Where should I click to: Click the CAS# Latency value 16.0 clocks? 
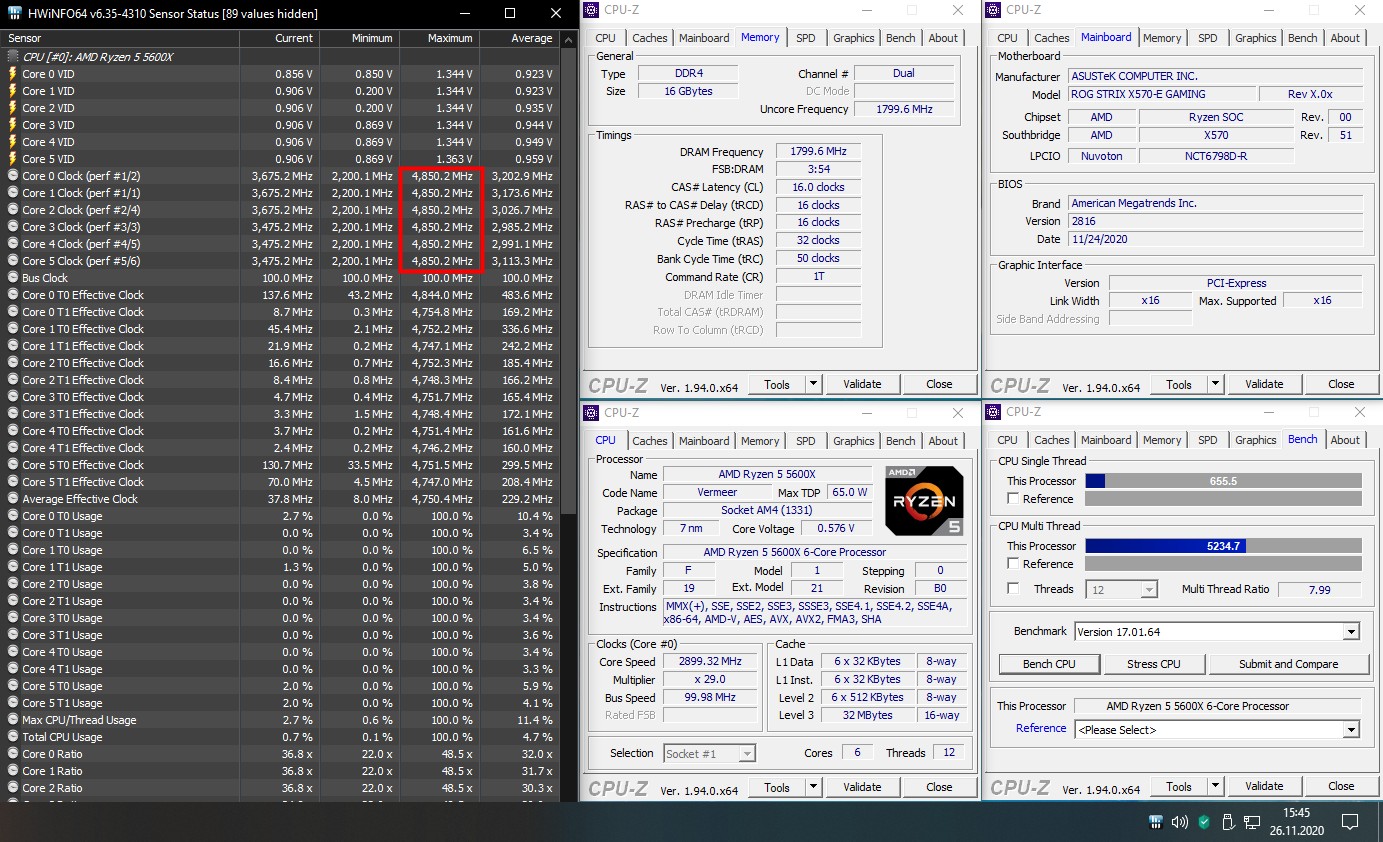click(x=817, y=187)
